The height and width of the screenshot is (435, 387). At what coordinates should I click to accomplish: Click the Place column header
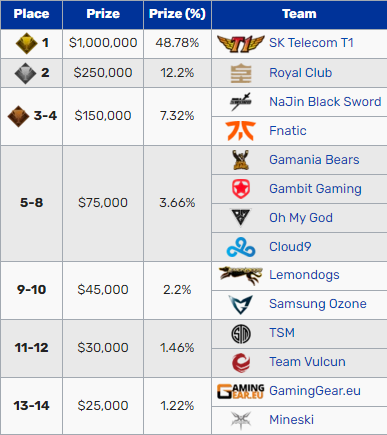coord(31,14)
